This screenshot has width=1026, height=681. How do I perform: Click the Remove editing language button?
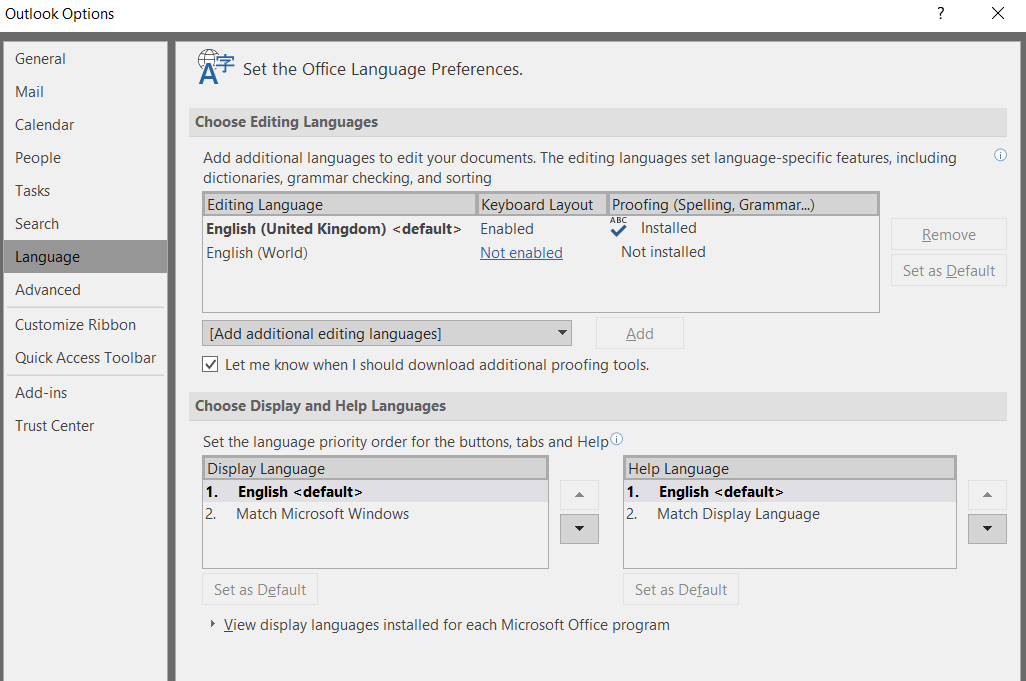click(x=948, y=235)
